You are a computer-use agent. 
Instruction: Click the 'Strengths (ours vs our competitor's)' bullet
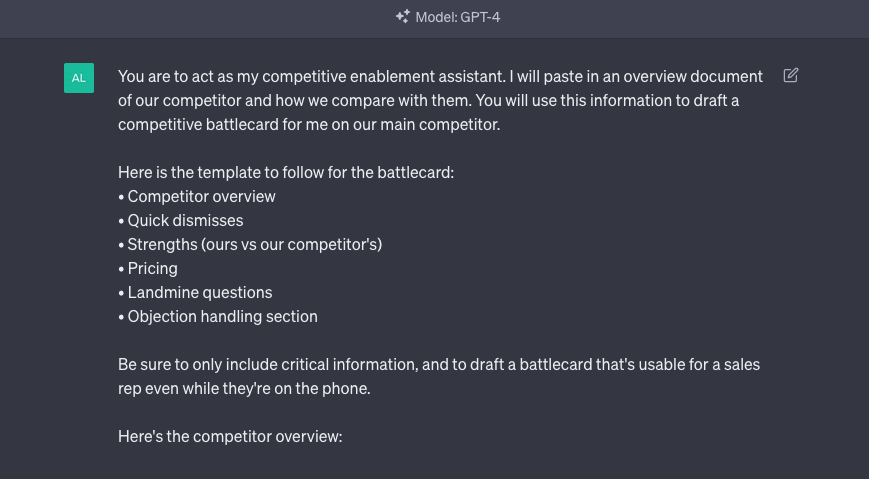pos(250,244)
